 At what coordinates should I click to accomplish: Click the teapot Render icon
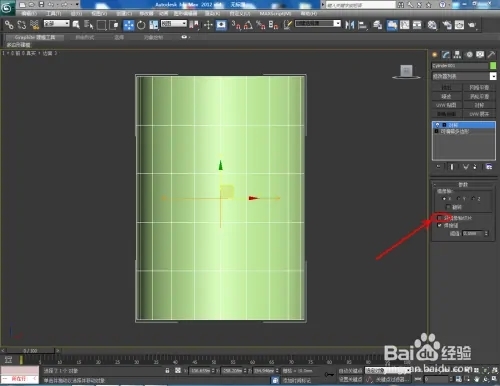pos(472,25)
